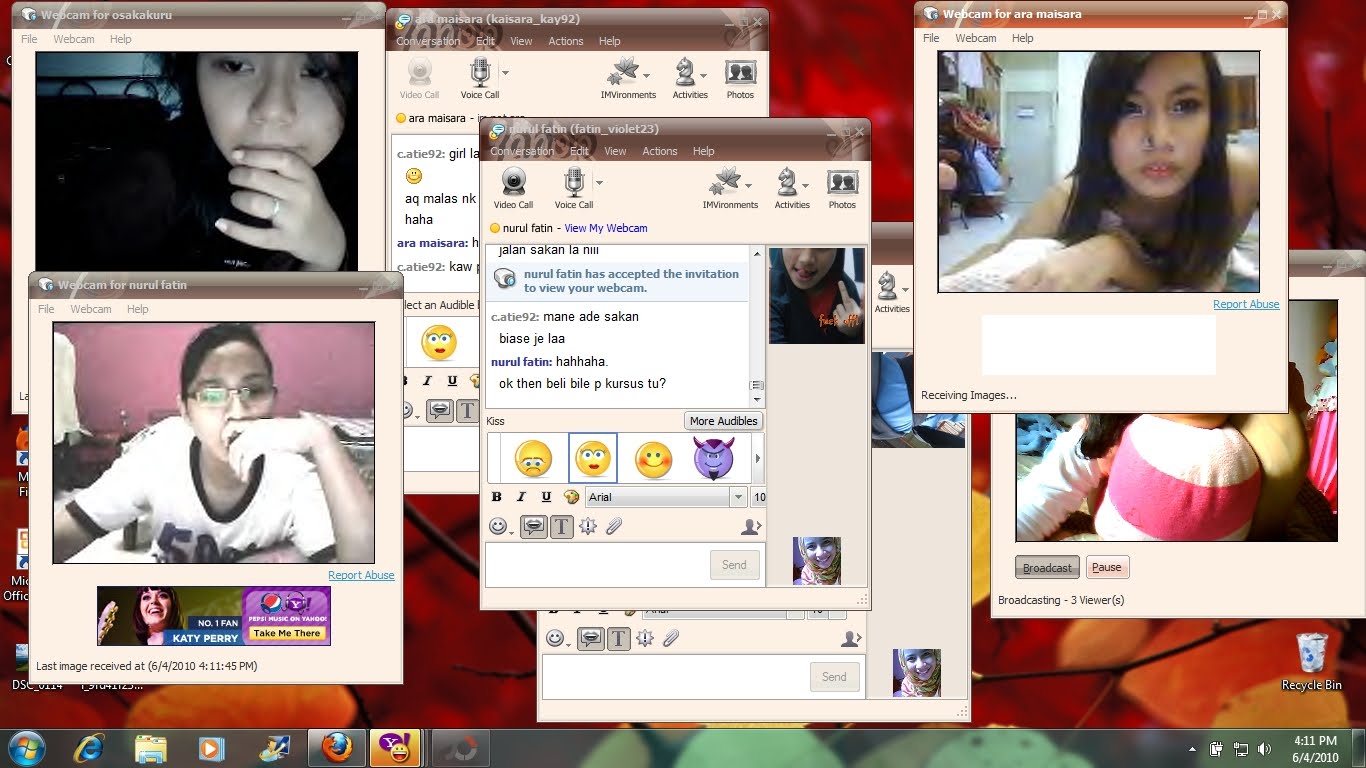
Task: Open text color palette in nurul fatin chat
Action: 572,497
